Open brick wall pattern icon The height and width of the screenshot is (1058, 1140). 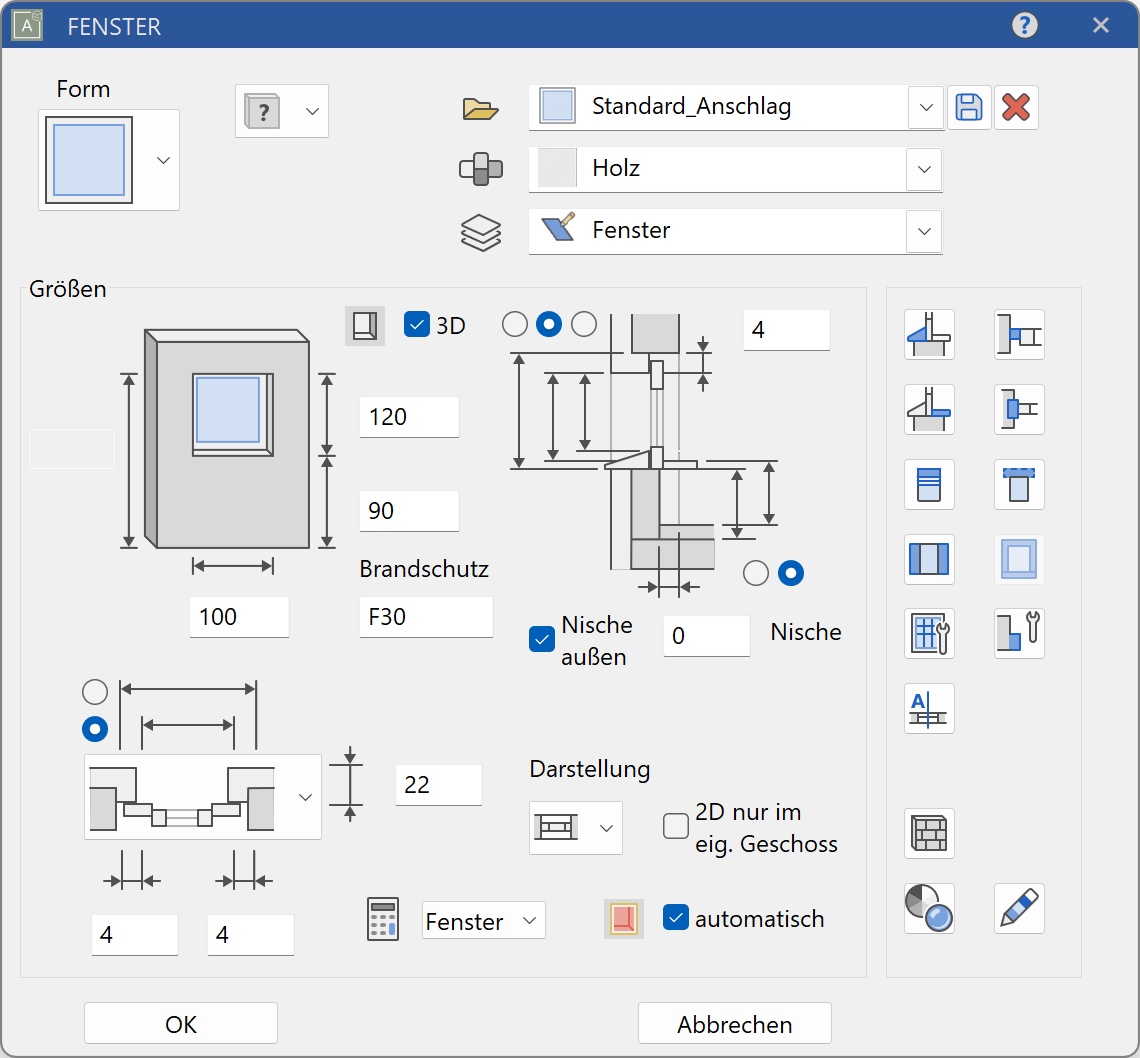coord(929,833)
